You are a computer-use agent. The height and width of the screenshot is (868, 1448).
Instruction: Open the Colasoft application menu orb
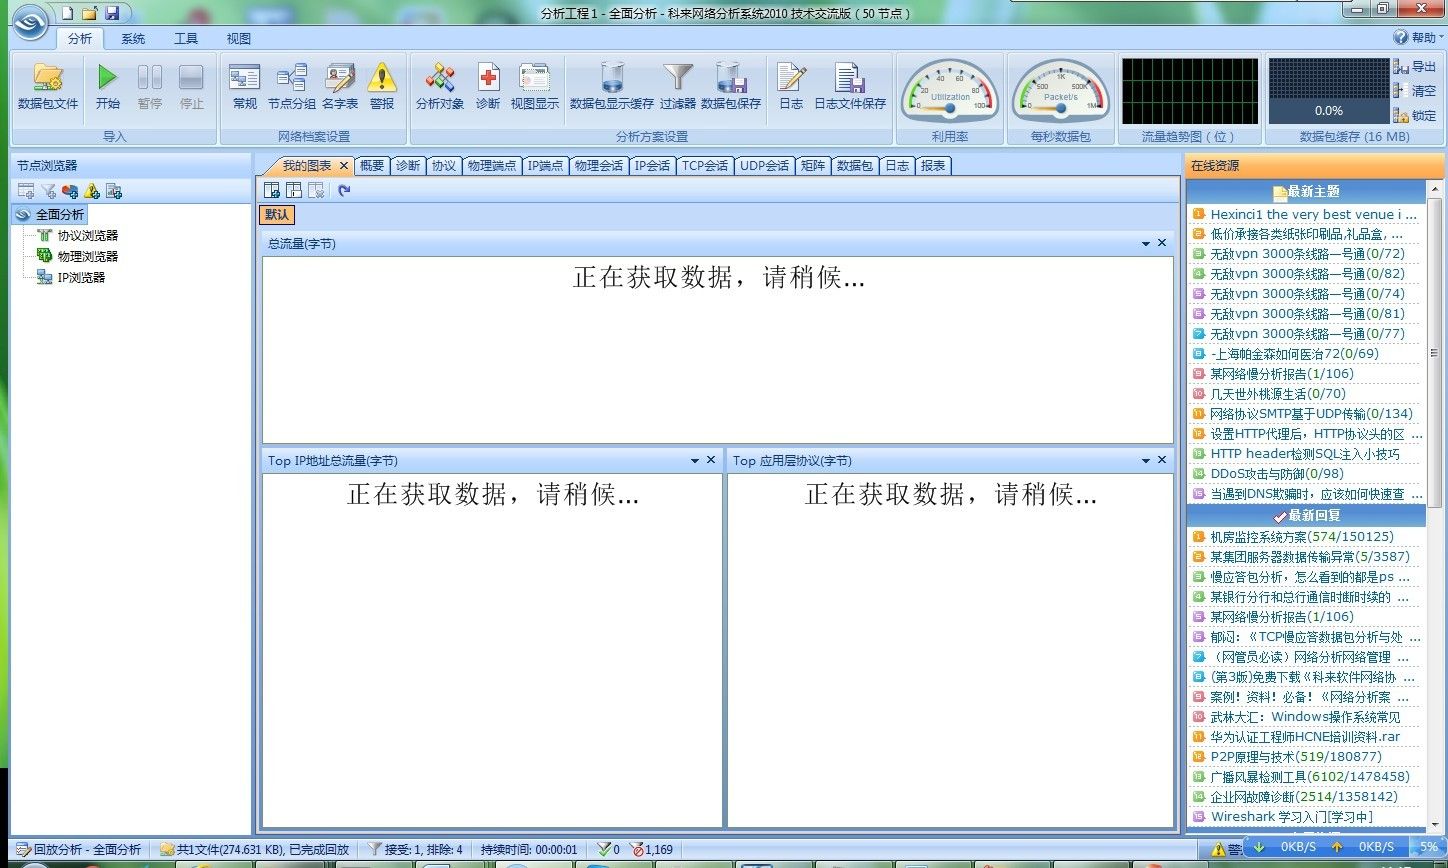[29, 22]
